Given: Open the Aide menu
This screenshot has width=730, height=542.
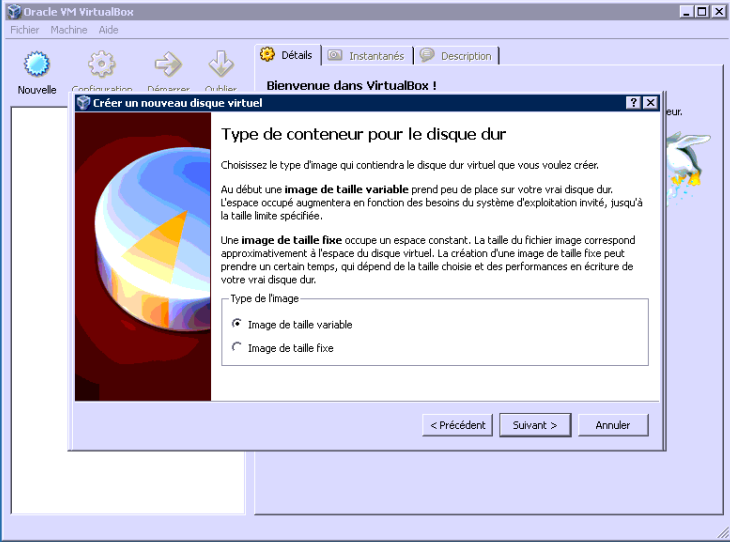Looking at the screenshot, I should click(x=108, y=30).
